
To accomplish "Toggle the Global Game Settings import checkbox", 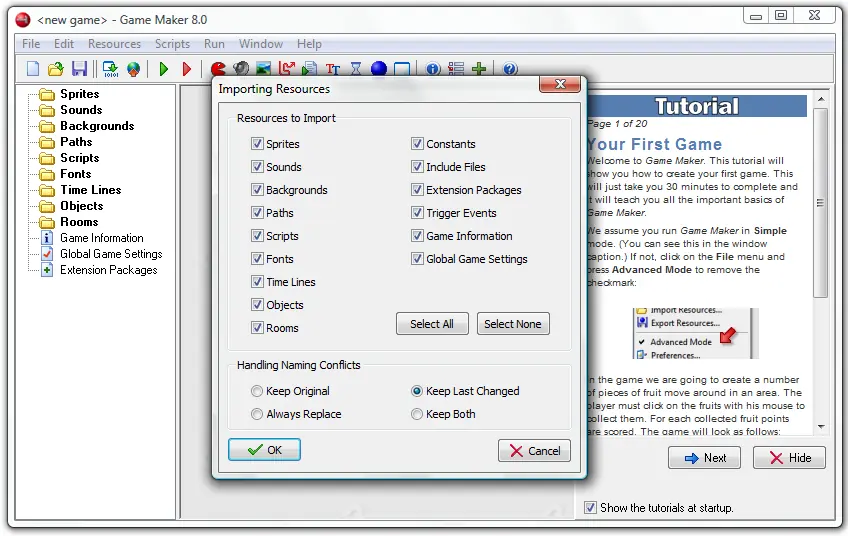I will coord(417,259).
